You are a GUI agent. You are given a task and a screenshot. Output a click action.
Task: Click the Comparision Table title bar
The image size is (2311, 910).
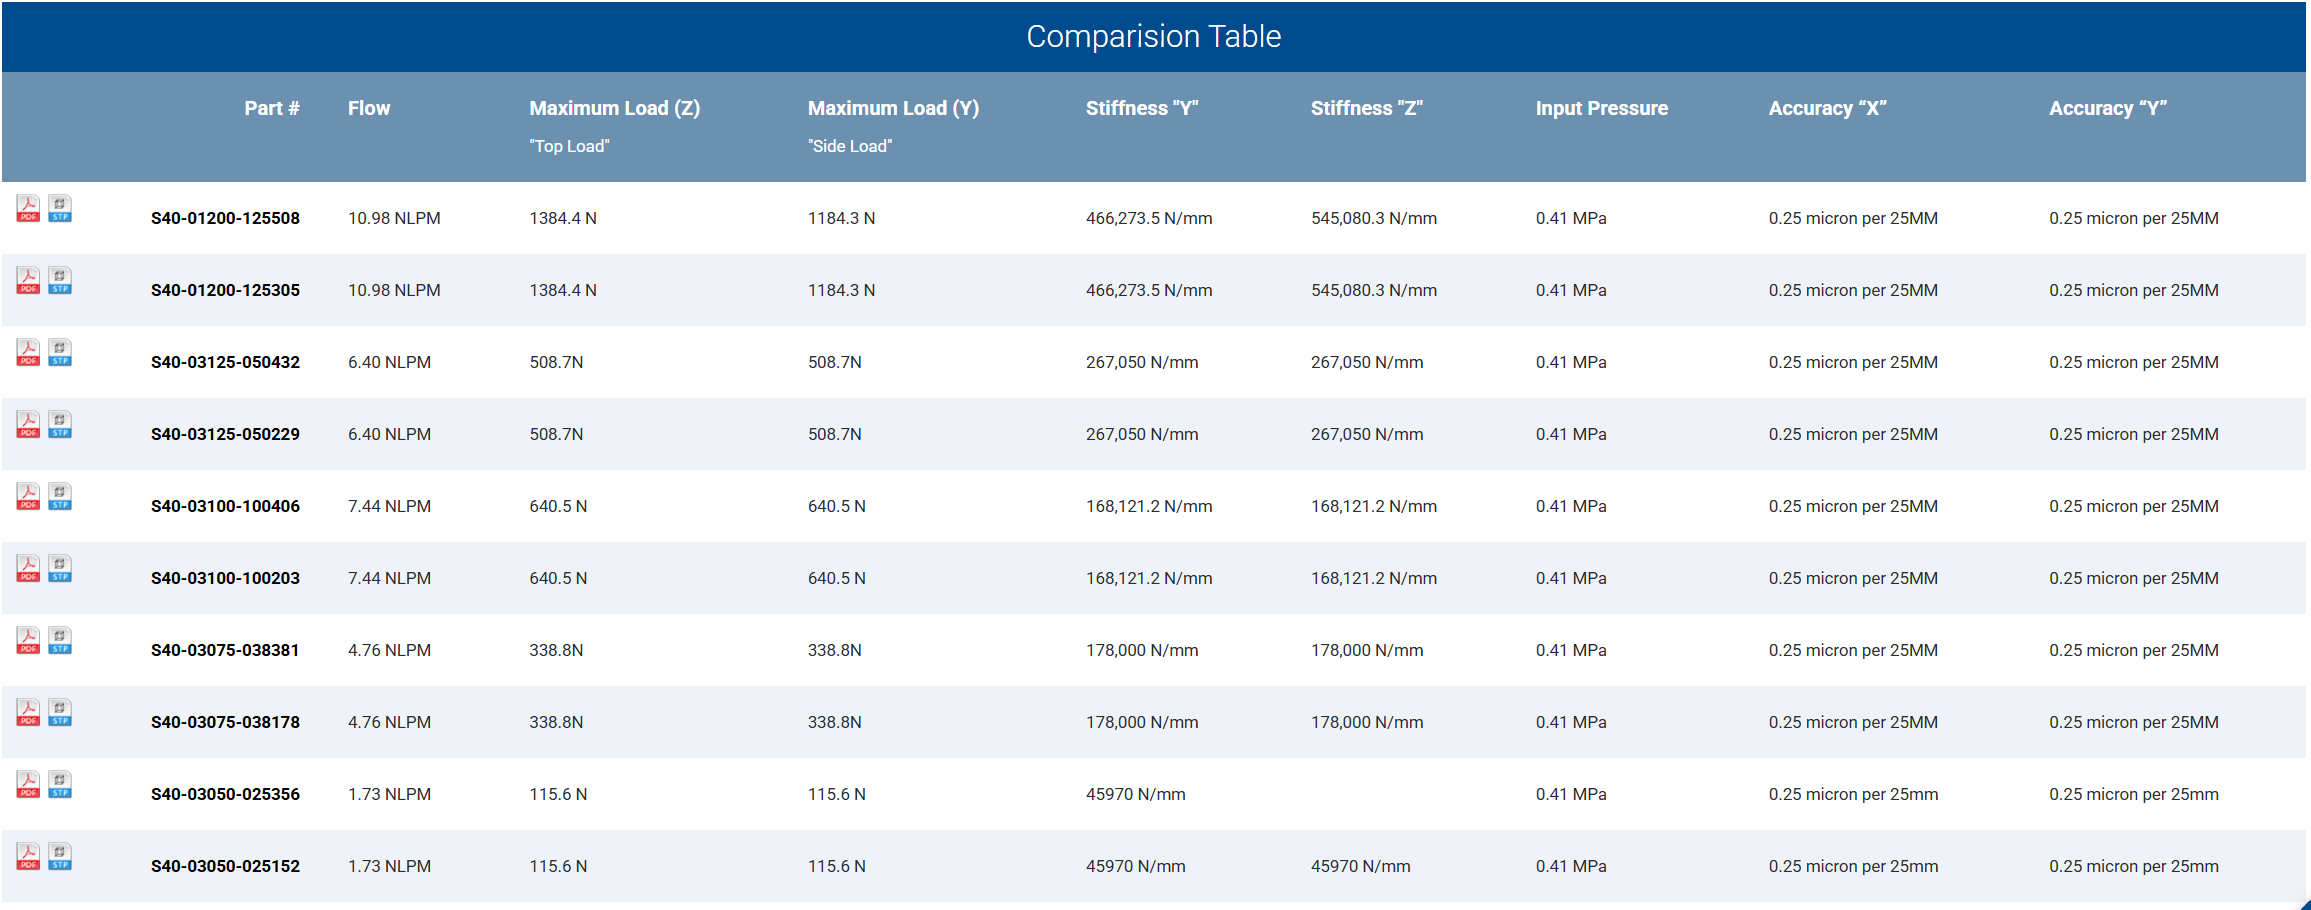[1153, 36]
